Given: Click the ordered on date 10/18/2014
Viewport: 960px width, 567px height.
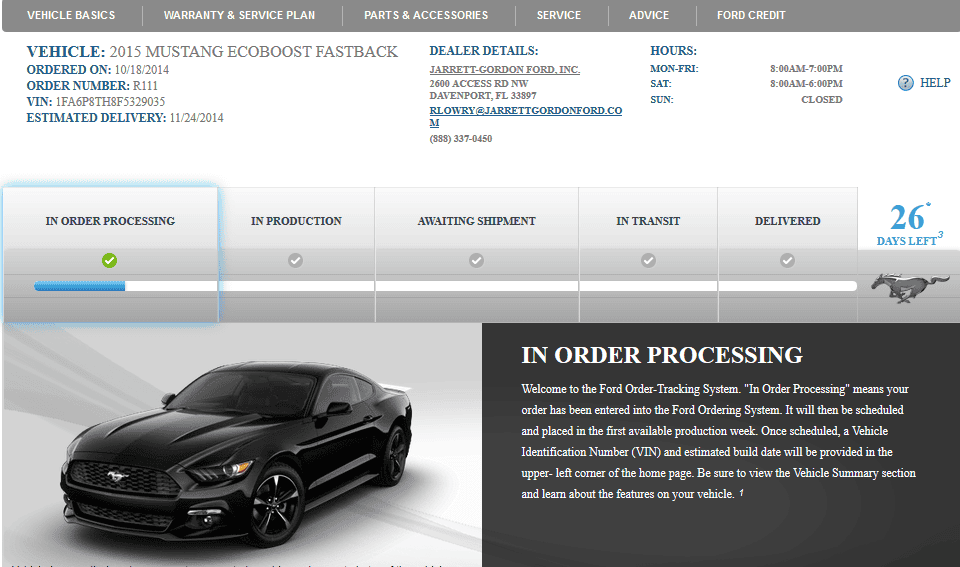Looking at the screenshot, I should pyautogui.click(x=141, y=70).
